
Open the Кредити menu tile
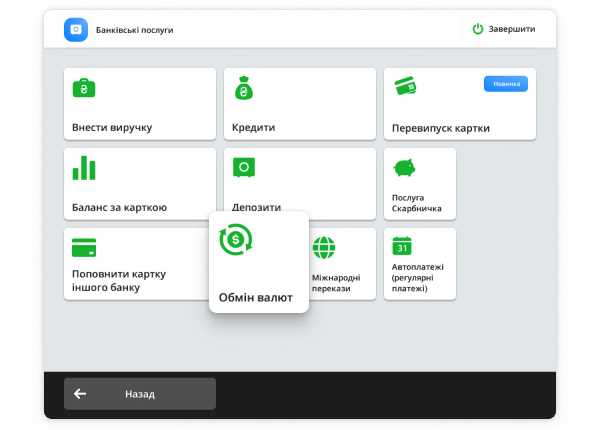299,104
